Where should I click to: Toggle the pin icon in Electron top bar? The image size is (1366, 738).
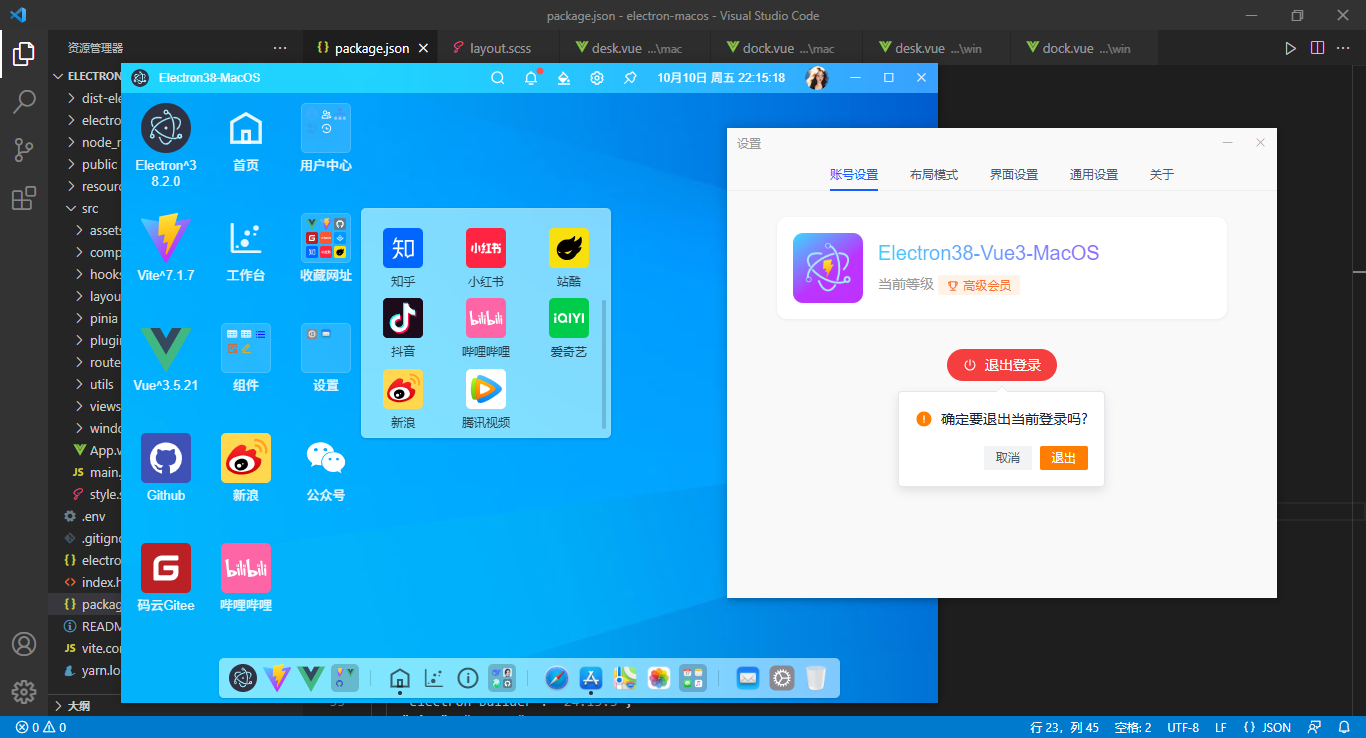(x=630, y=78)
